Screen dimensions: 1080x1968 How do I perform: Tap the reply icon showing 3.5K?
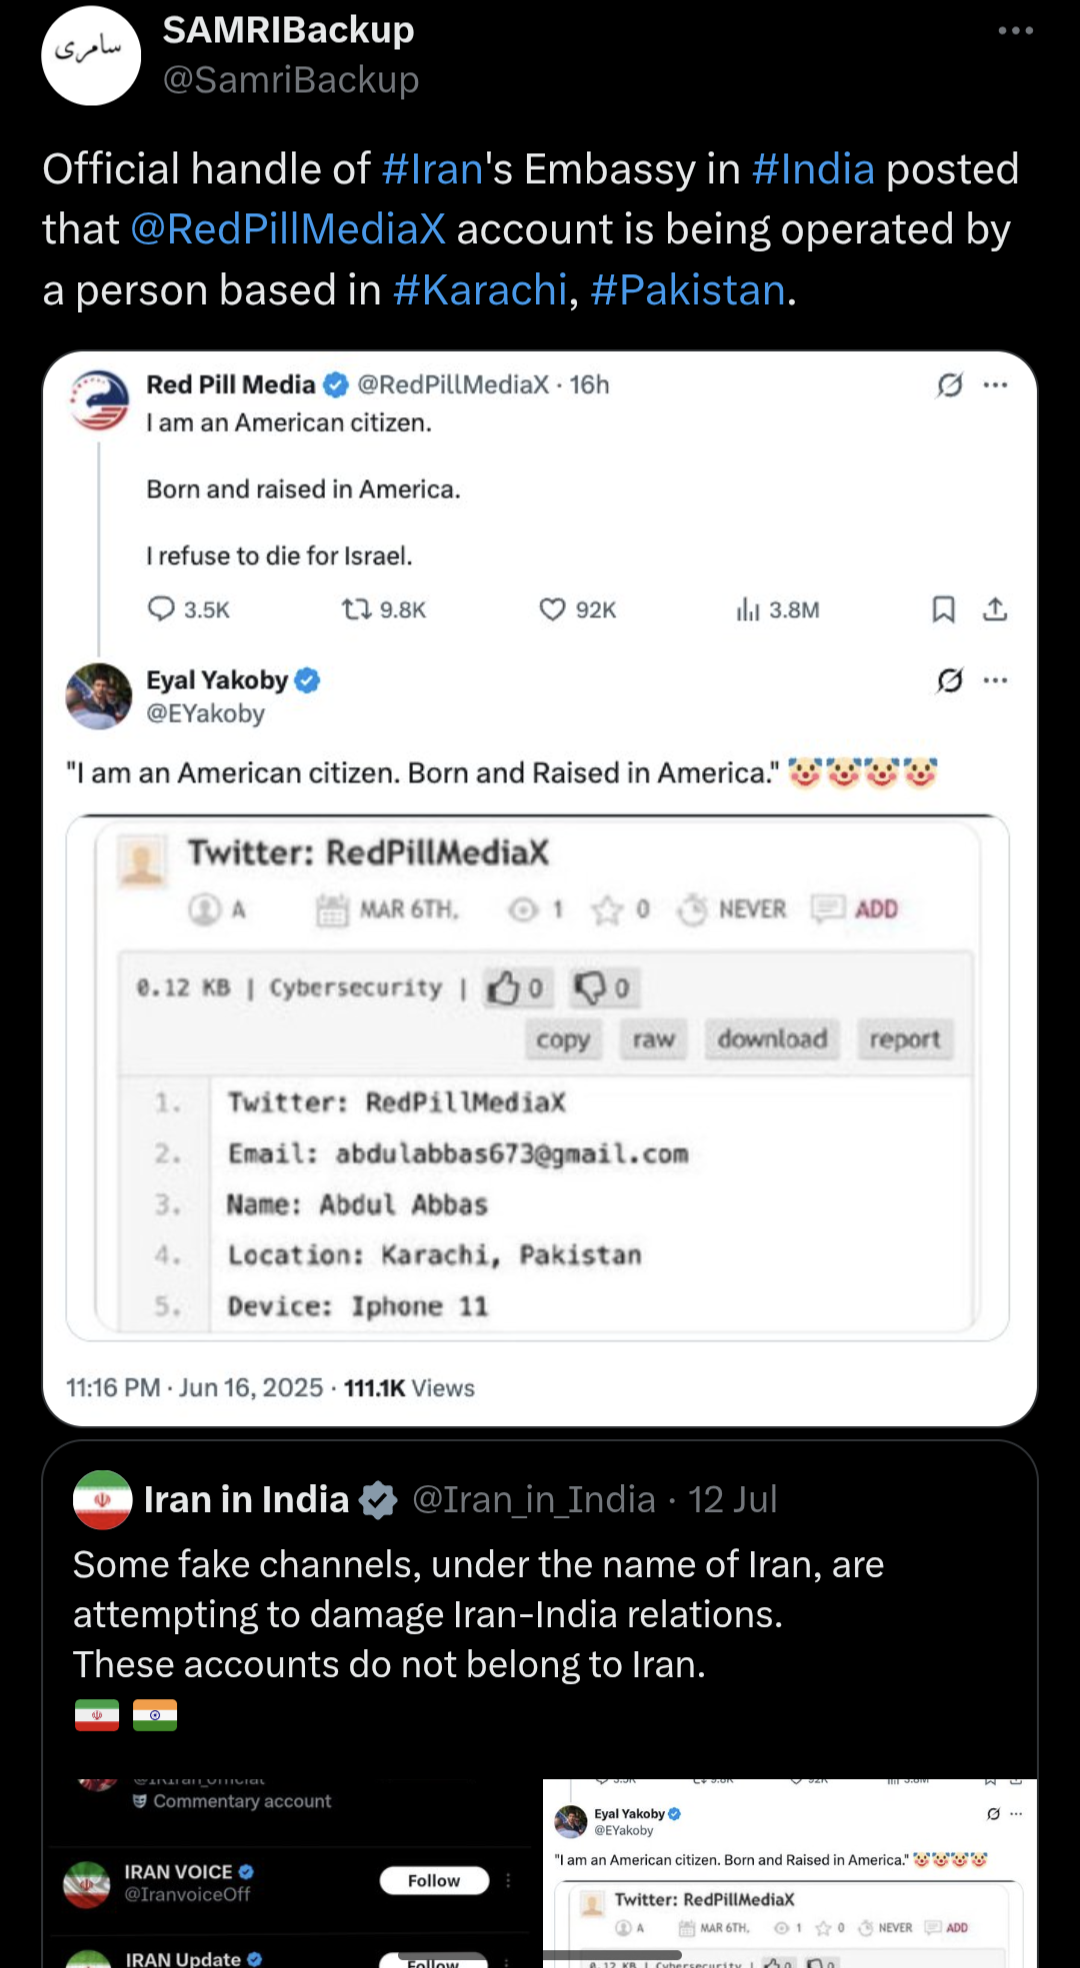pyautogui.click(x=161, y=609)
